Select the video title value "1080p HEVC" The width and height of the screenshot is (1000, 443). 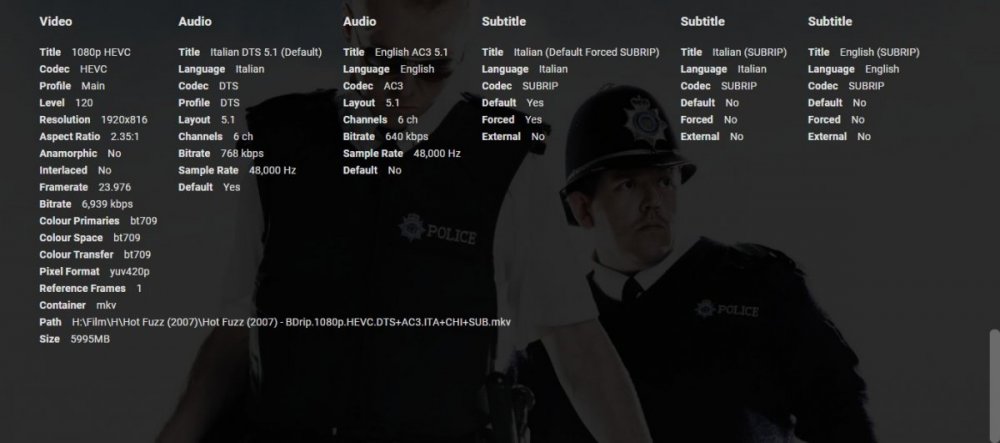(x=101, y=52)
